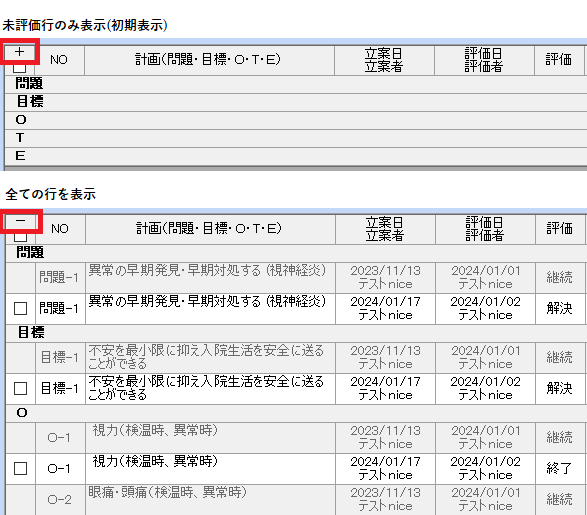This screenshot has height=515, width=587.
Task: Select the 問題 group row in the bottom table
Action: [x=296, y=253]
